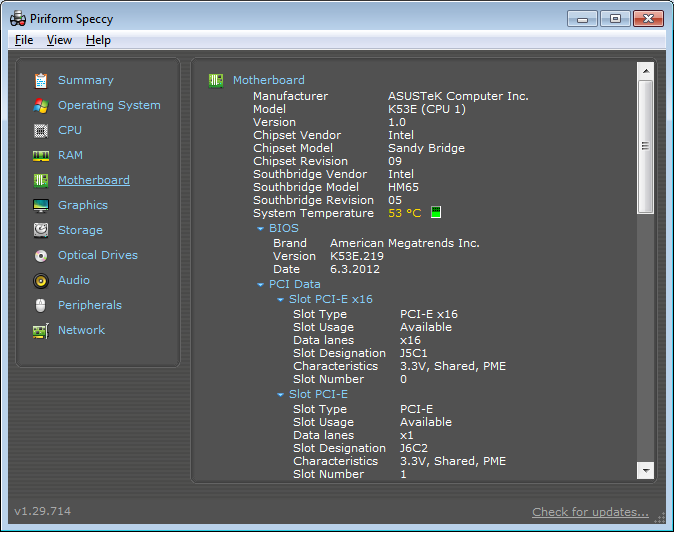Collapse the PCI Data section
Viewport: 682px width, 536px height.
260,285
